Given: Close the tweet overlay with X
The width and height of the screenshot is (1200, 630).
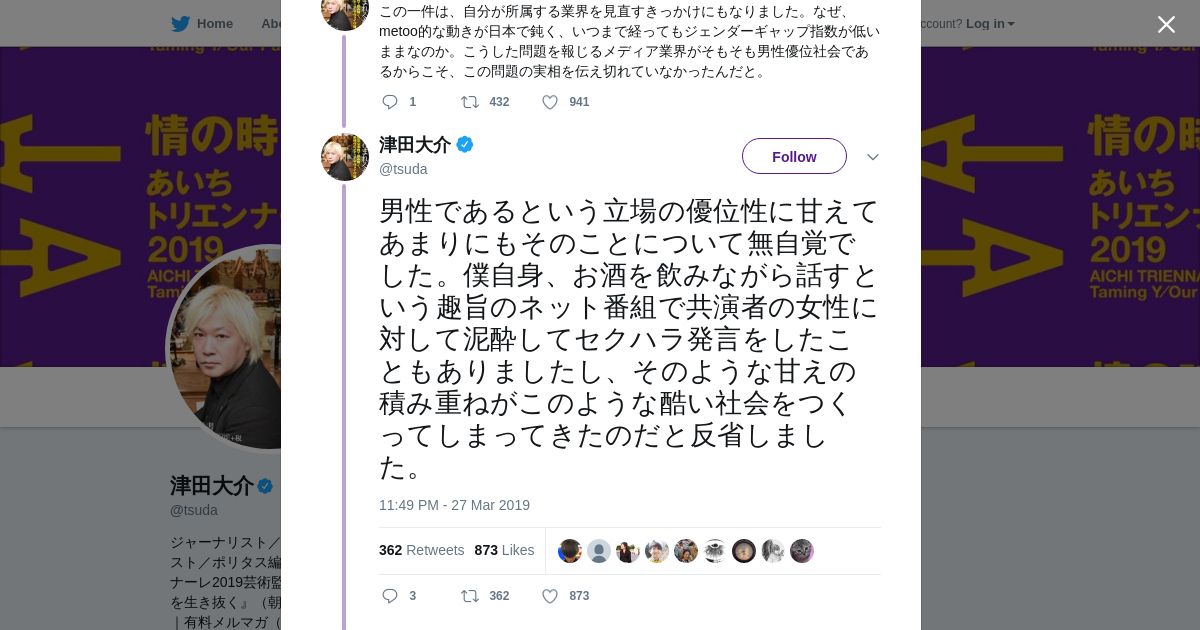Looking at the screenshot, I should (1166, 25).
